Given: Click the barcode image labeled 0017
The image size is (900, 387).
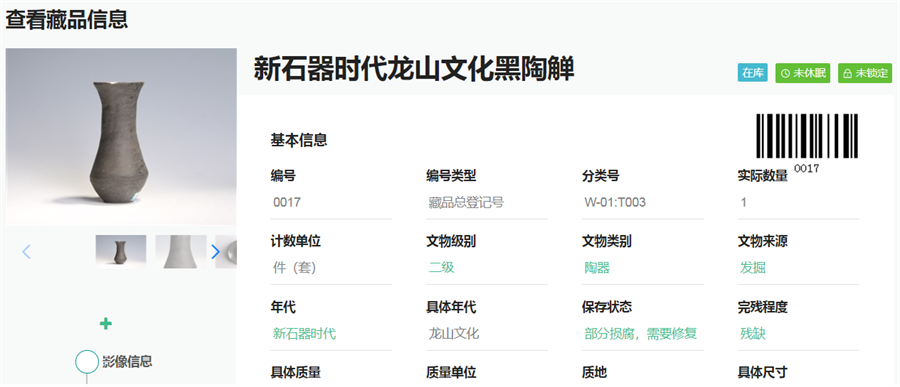Looking at the screenshot, I should [x=807, y=136].
